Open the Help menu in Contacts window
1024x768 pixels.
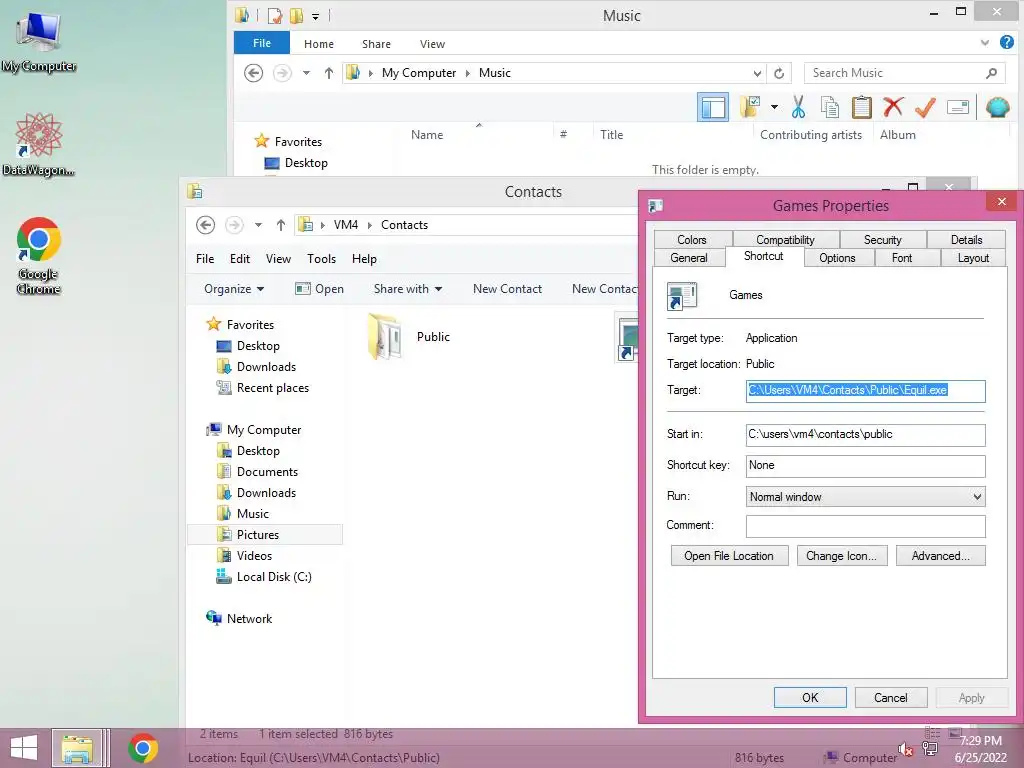coord(364,259)
